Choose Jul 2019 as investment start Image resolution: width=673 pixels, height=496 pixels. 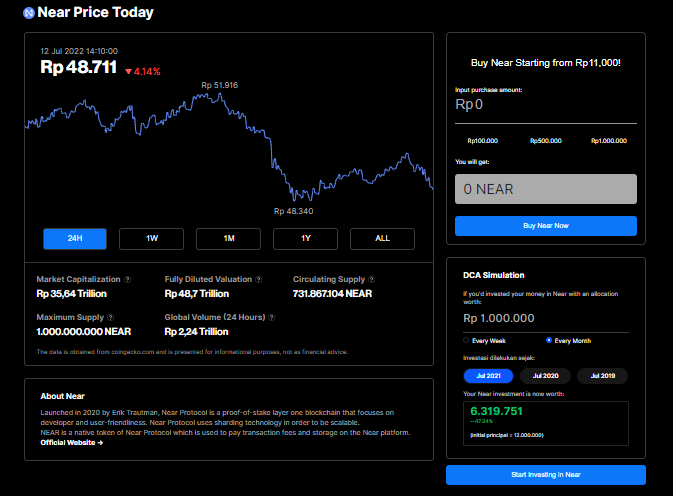[x=603, y=376]
